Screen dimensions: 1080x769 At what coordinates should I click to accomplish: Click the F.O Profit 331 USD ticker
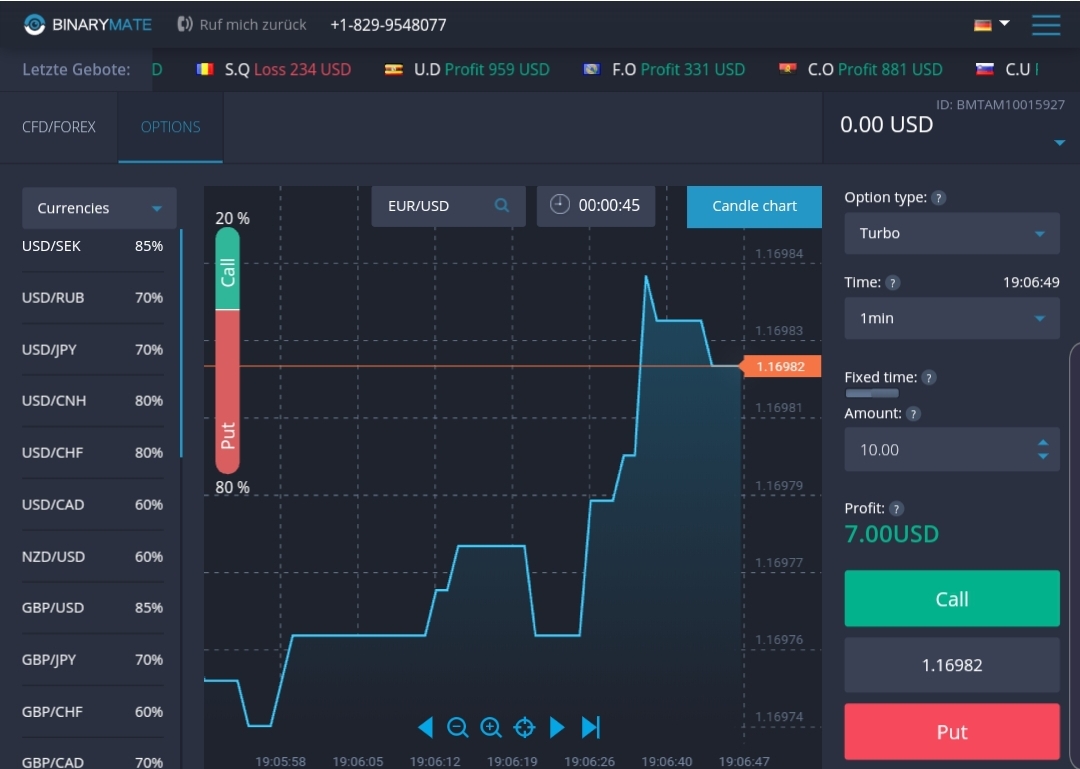pos(664,70)
